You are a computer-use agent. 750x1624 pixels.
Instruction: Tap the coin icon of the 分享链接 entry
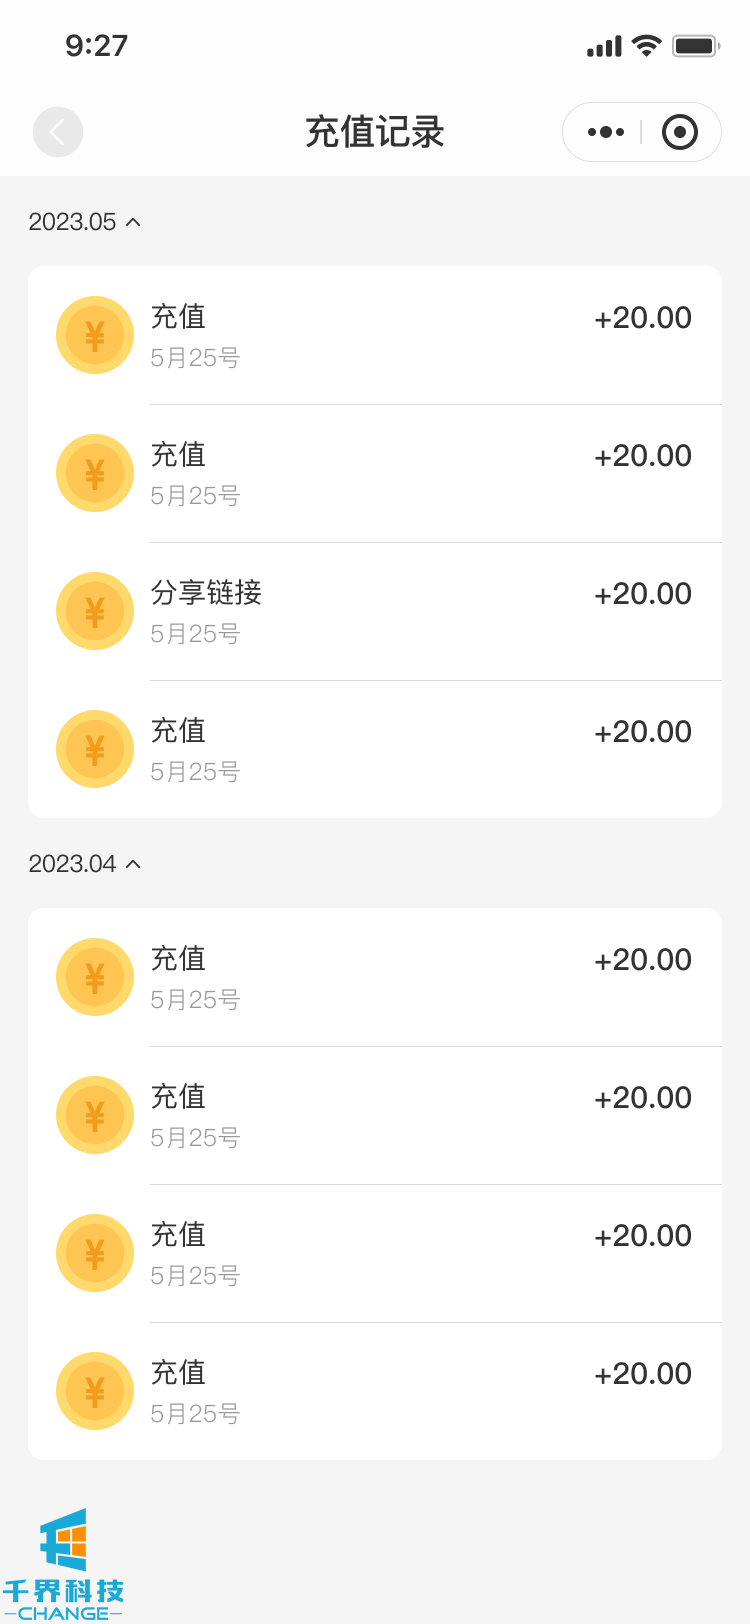coord(95,611)
